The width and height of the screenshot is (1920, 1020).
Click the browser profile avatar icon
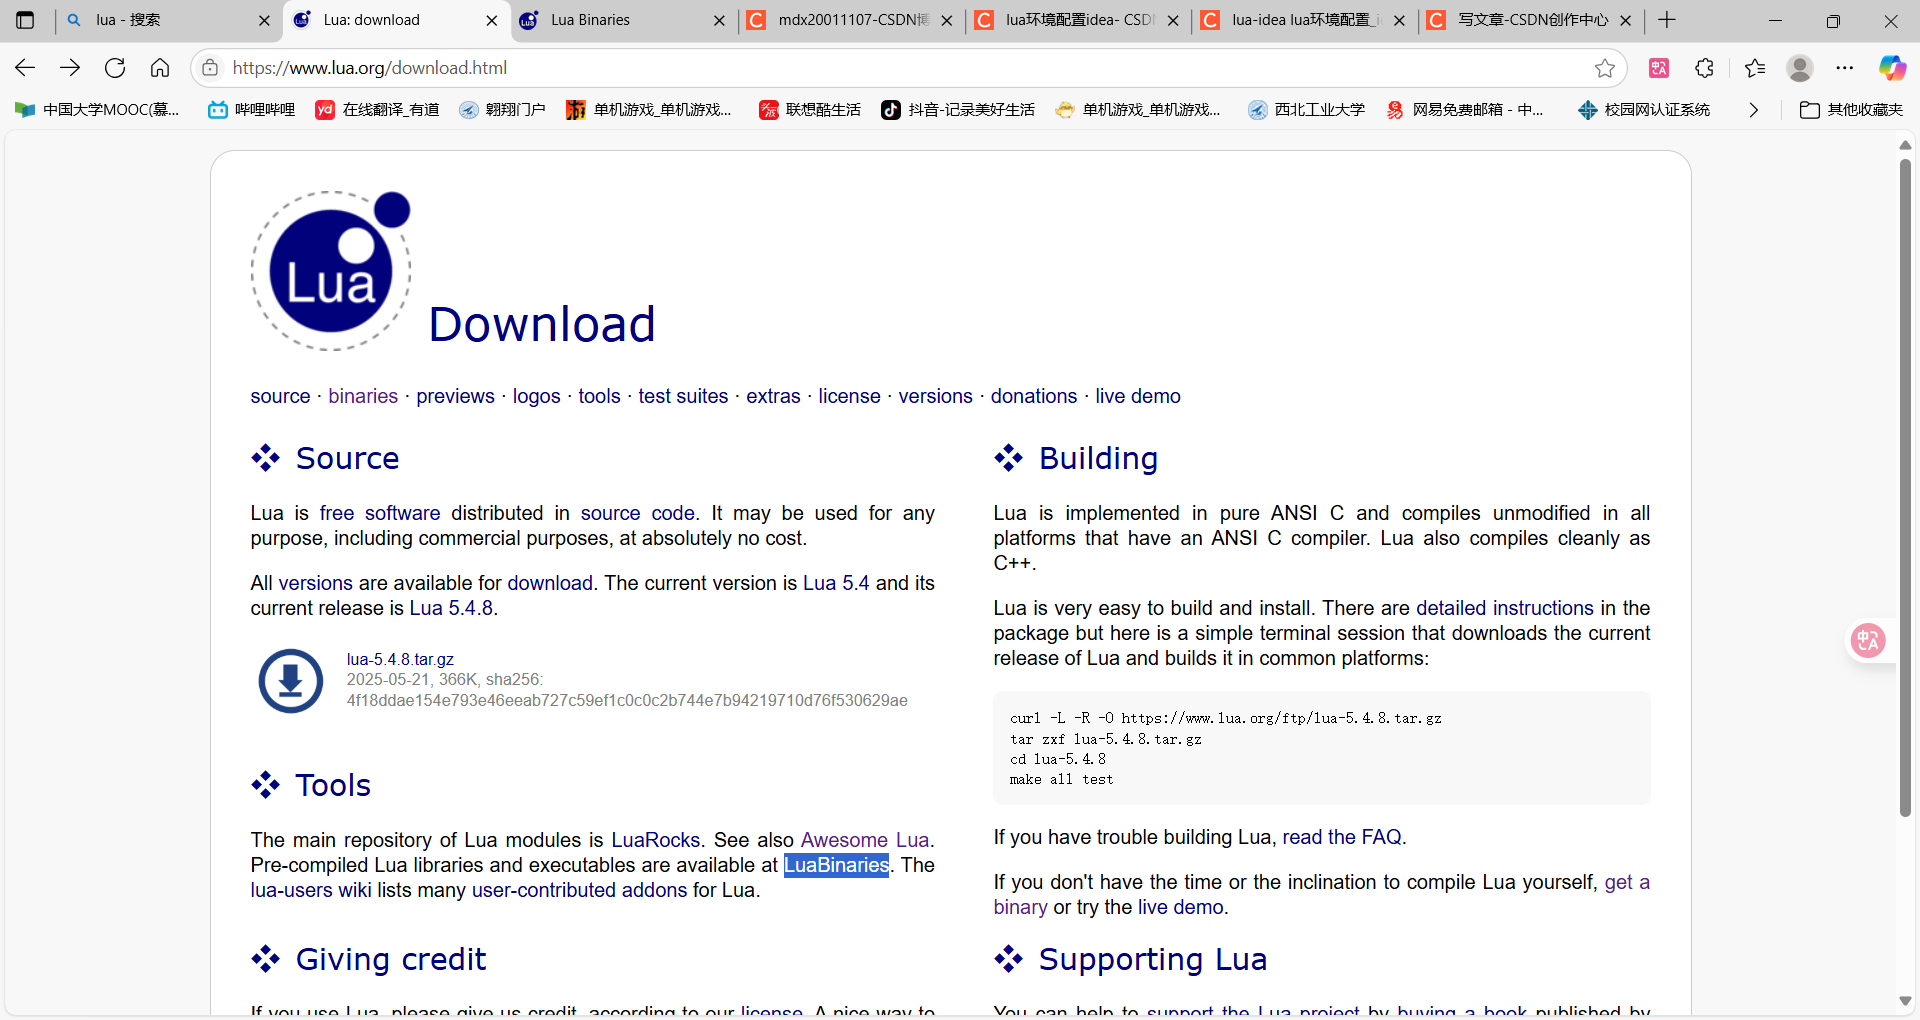tap(1800, 67)
